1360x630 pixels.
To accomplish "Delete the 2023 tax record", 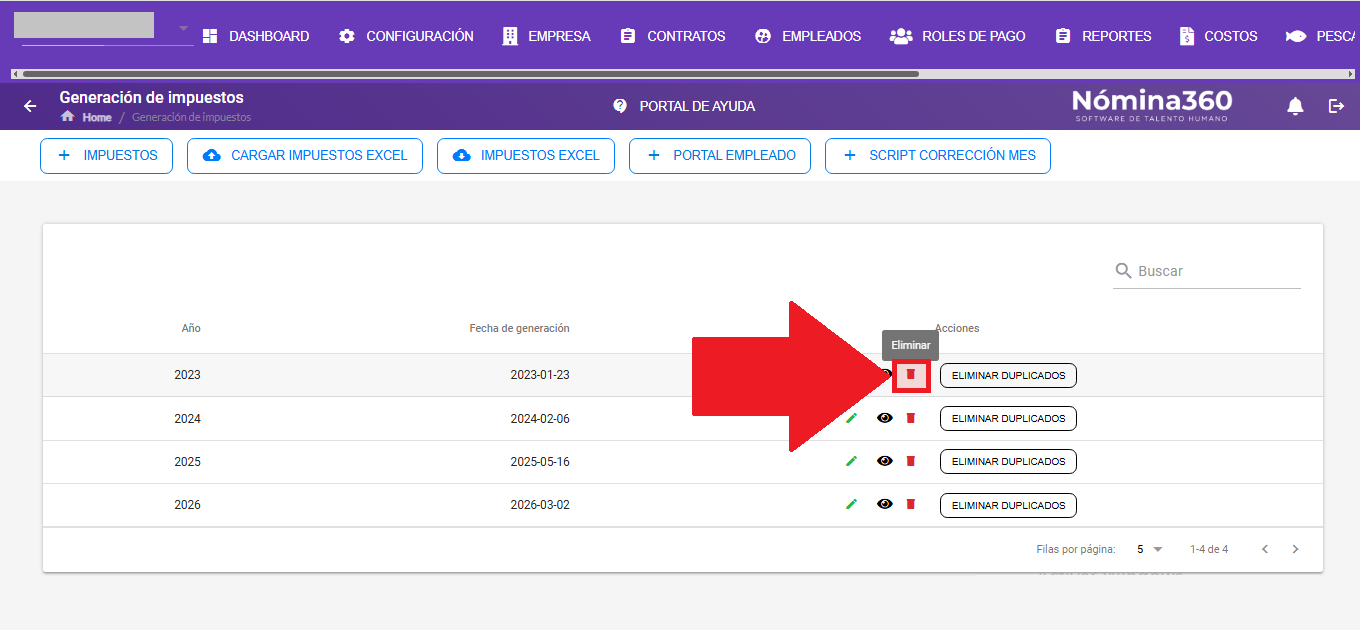I will click(x=910, y=374).
